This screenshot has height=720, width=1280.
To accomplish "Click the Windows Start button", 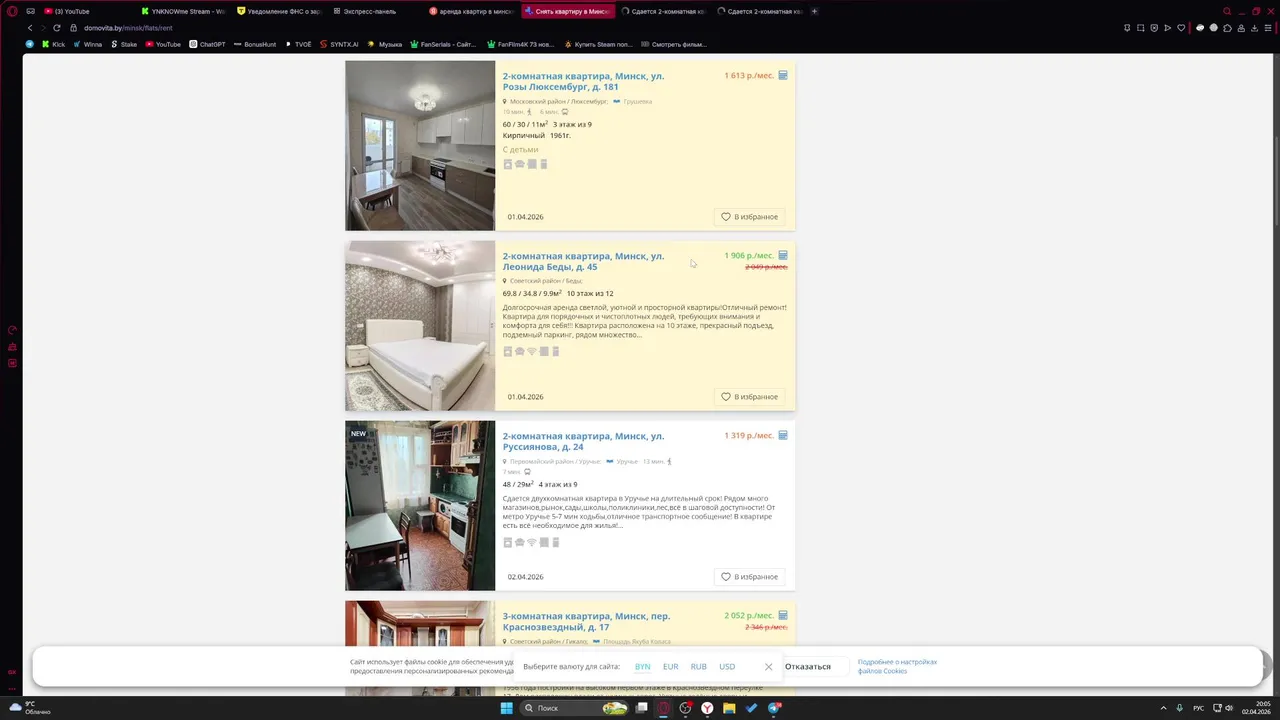I will 507,708.
